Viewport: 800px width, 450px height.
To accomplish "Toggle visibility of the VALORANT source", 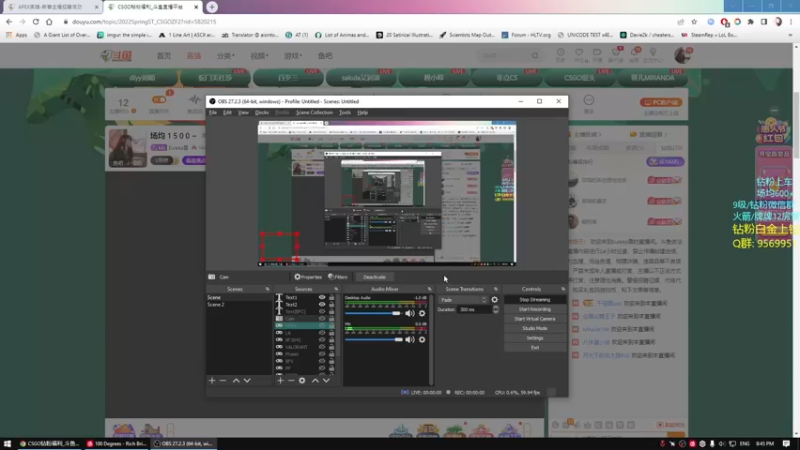I will tap(322, 347).
